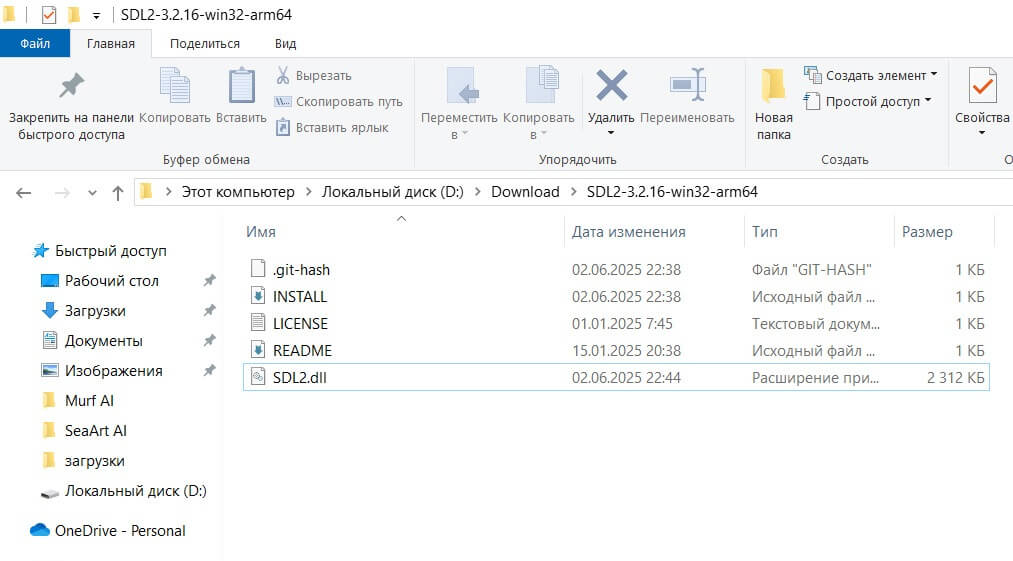Click the LICENSE text document icon
This screenshot has width=1013, height=561.
pyautogui.click(x=258, y=323)
